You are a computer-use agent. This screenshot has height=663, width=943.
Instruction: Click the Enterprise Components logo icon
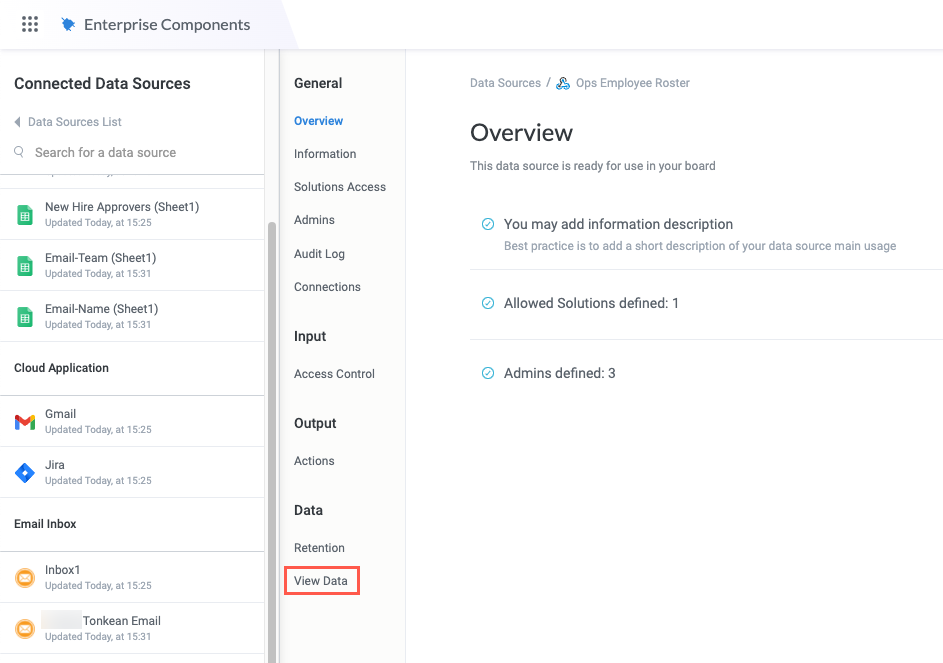(68, 23)
